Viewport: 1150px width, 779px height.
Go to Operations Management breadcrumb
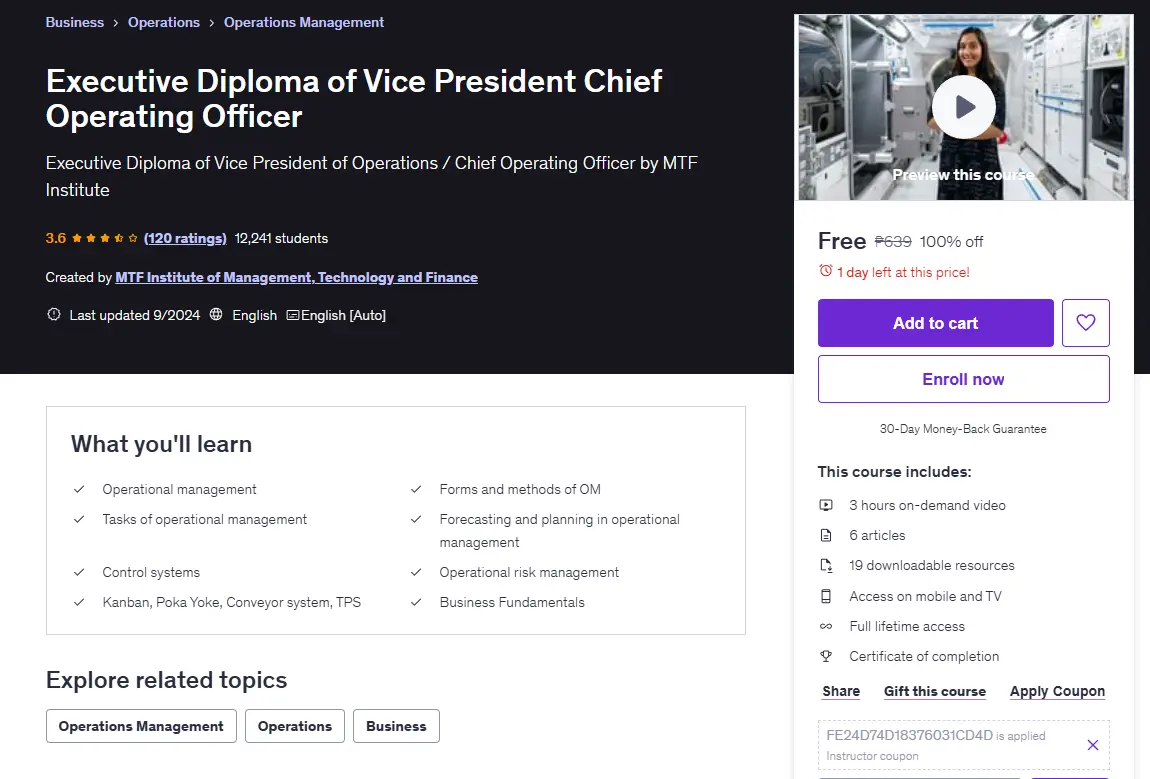[x=304, y=22]
